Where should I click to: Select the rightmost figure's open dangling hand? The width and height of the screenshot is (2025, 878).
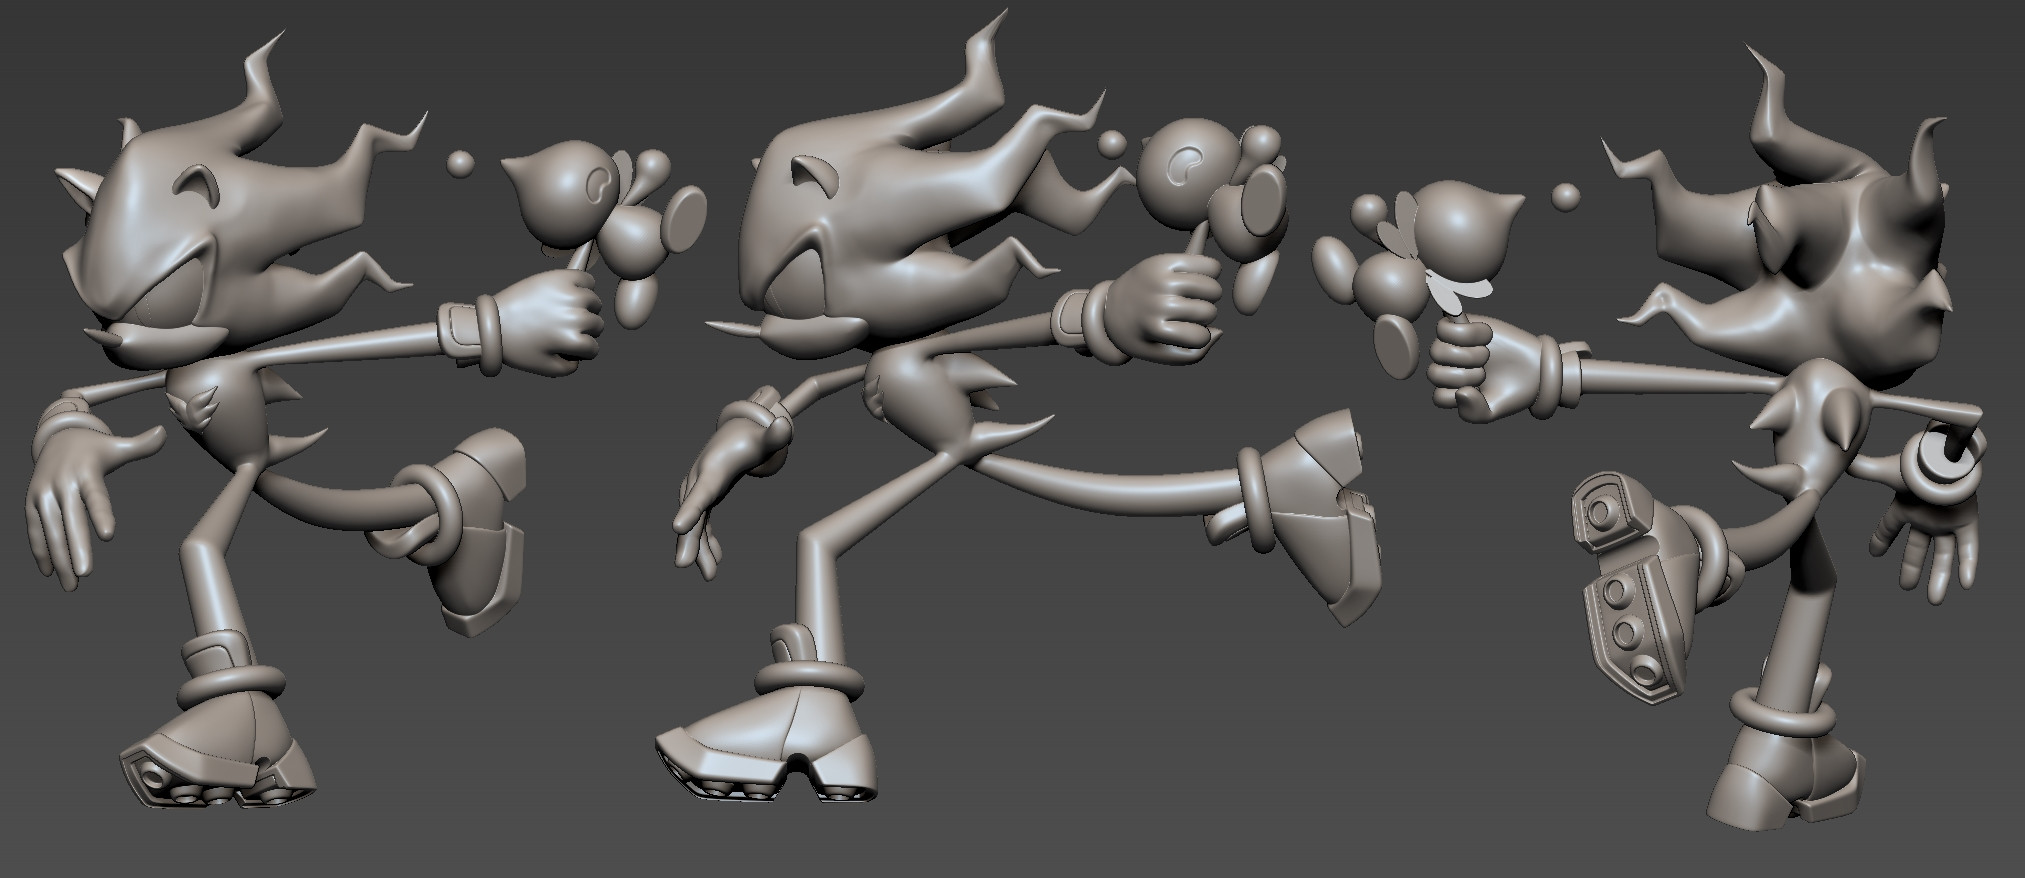point(1926,546)
